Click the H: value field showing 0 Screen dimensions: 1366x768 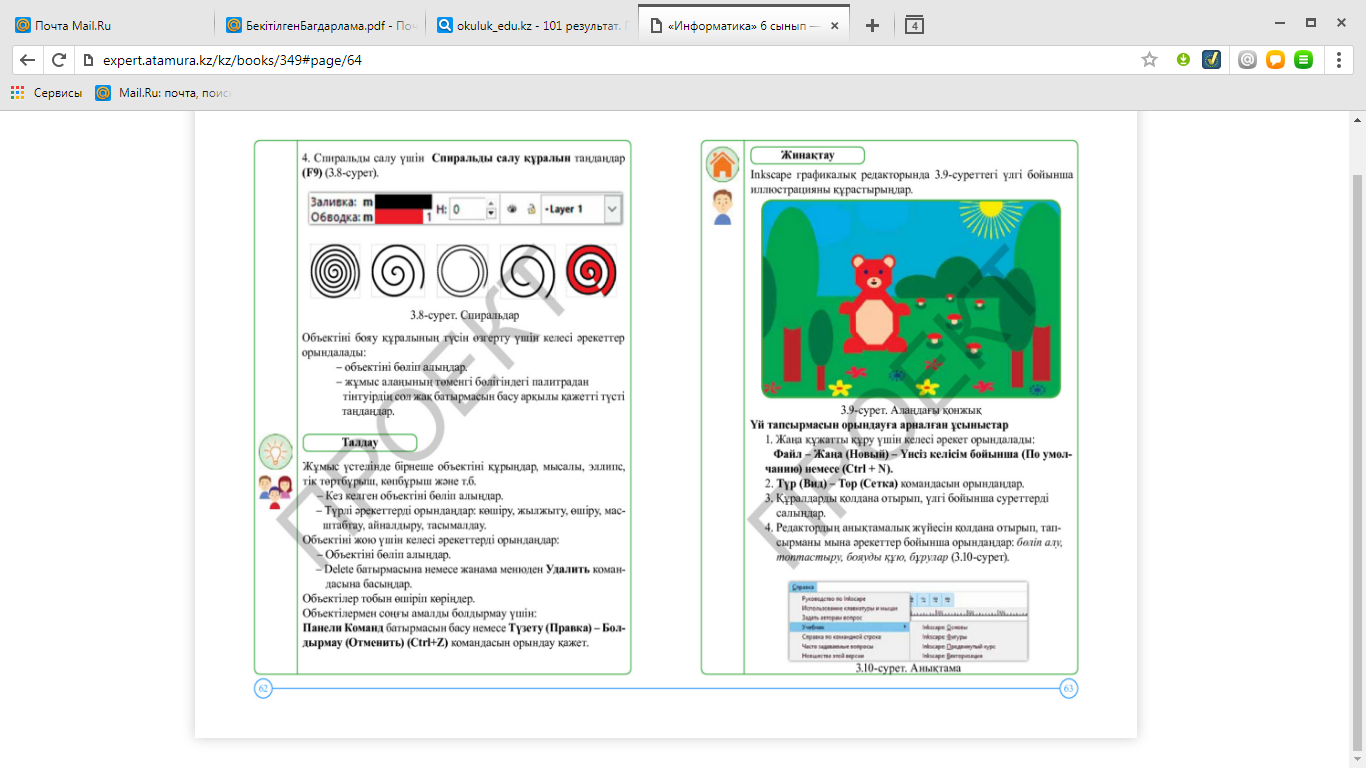[467, 210]
